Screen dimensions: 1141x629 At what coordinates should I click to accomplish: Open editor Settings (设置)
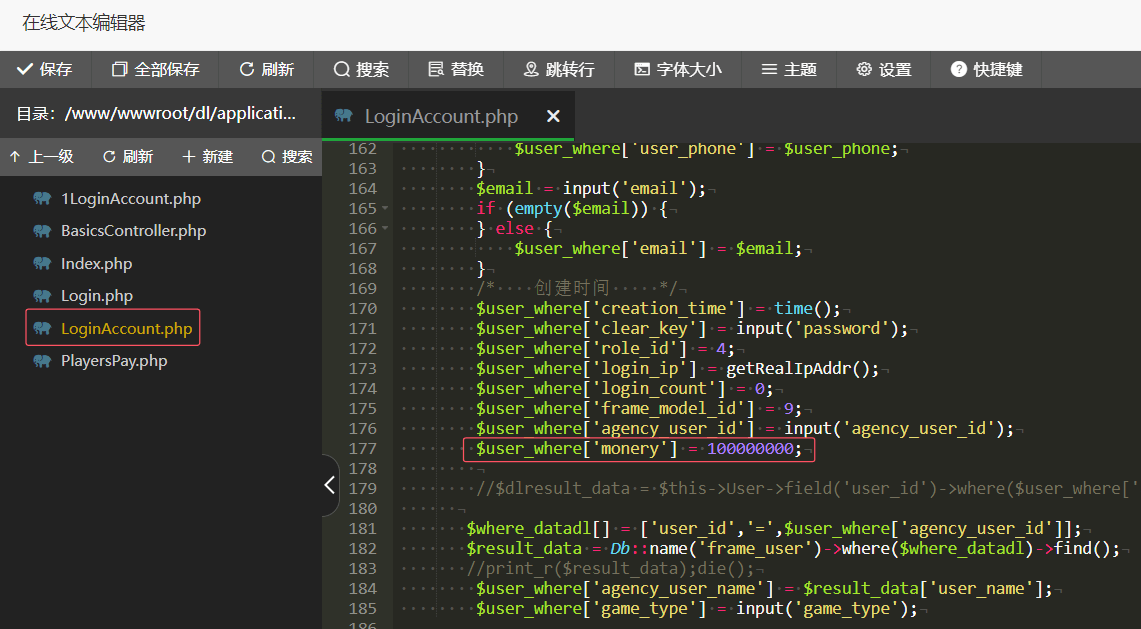click(884, 69)
